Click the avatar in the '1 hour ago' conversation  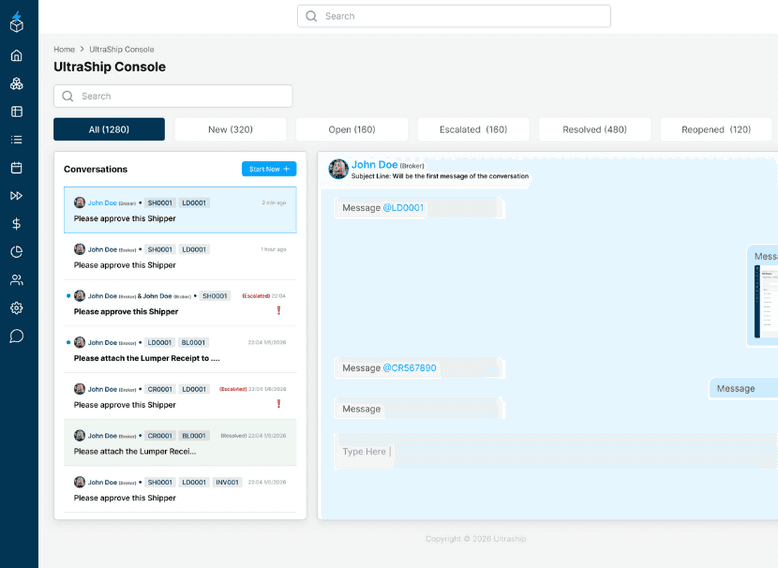(79, 249)
